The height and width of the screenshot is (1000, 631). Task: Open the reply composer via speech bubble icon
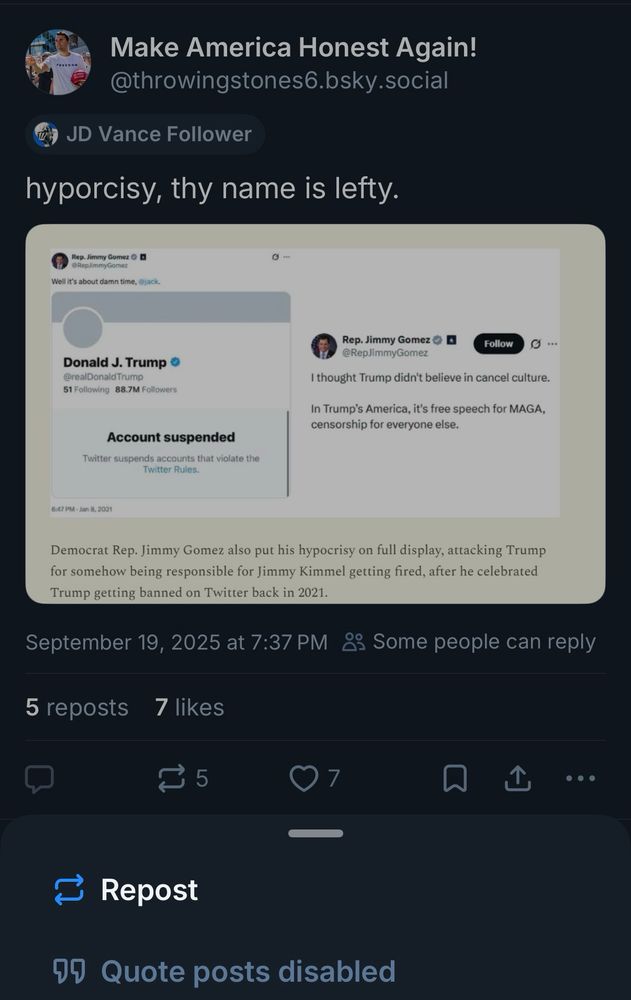pyautogui.click(x=39, y=778)
